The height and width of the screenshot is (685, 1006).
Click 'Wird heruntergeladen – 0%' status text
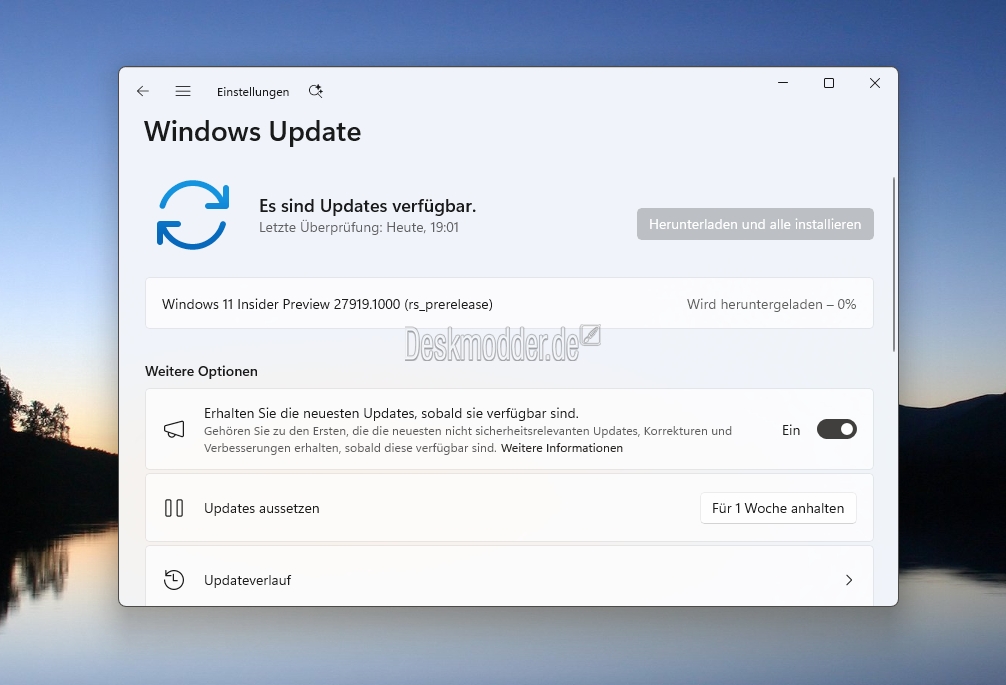[x=771, y=304]
